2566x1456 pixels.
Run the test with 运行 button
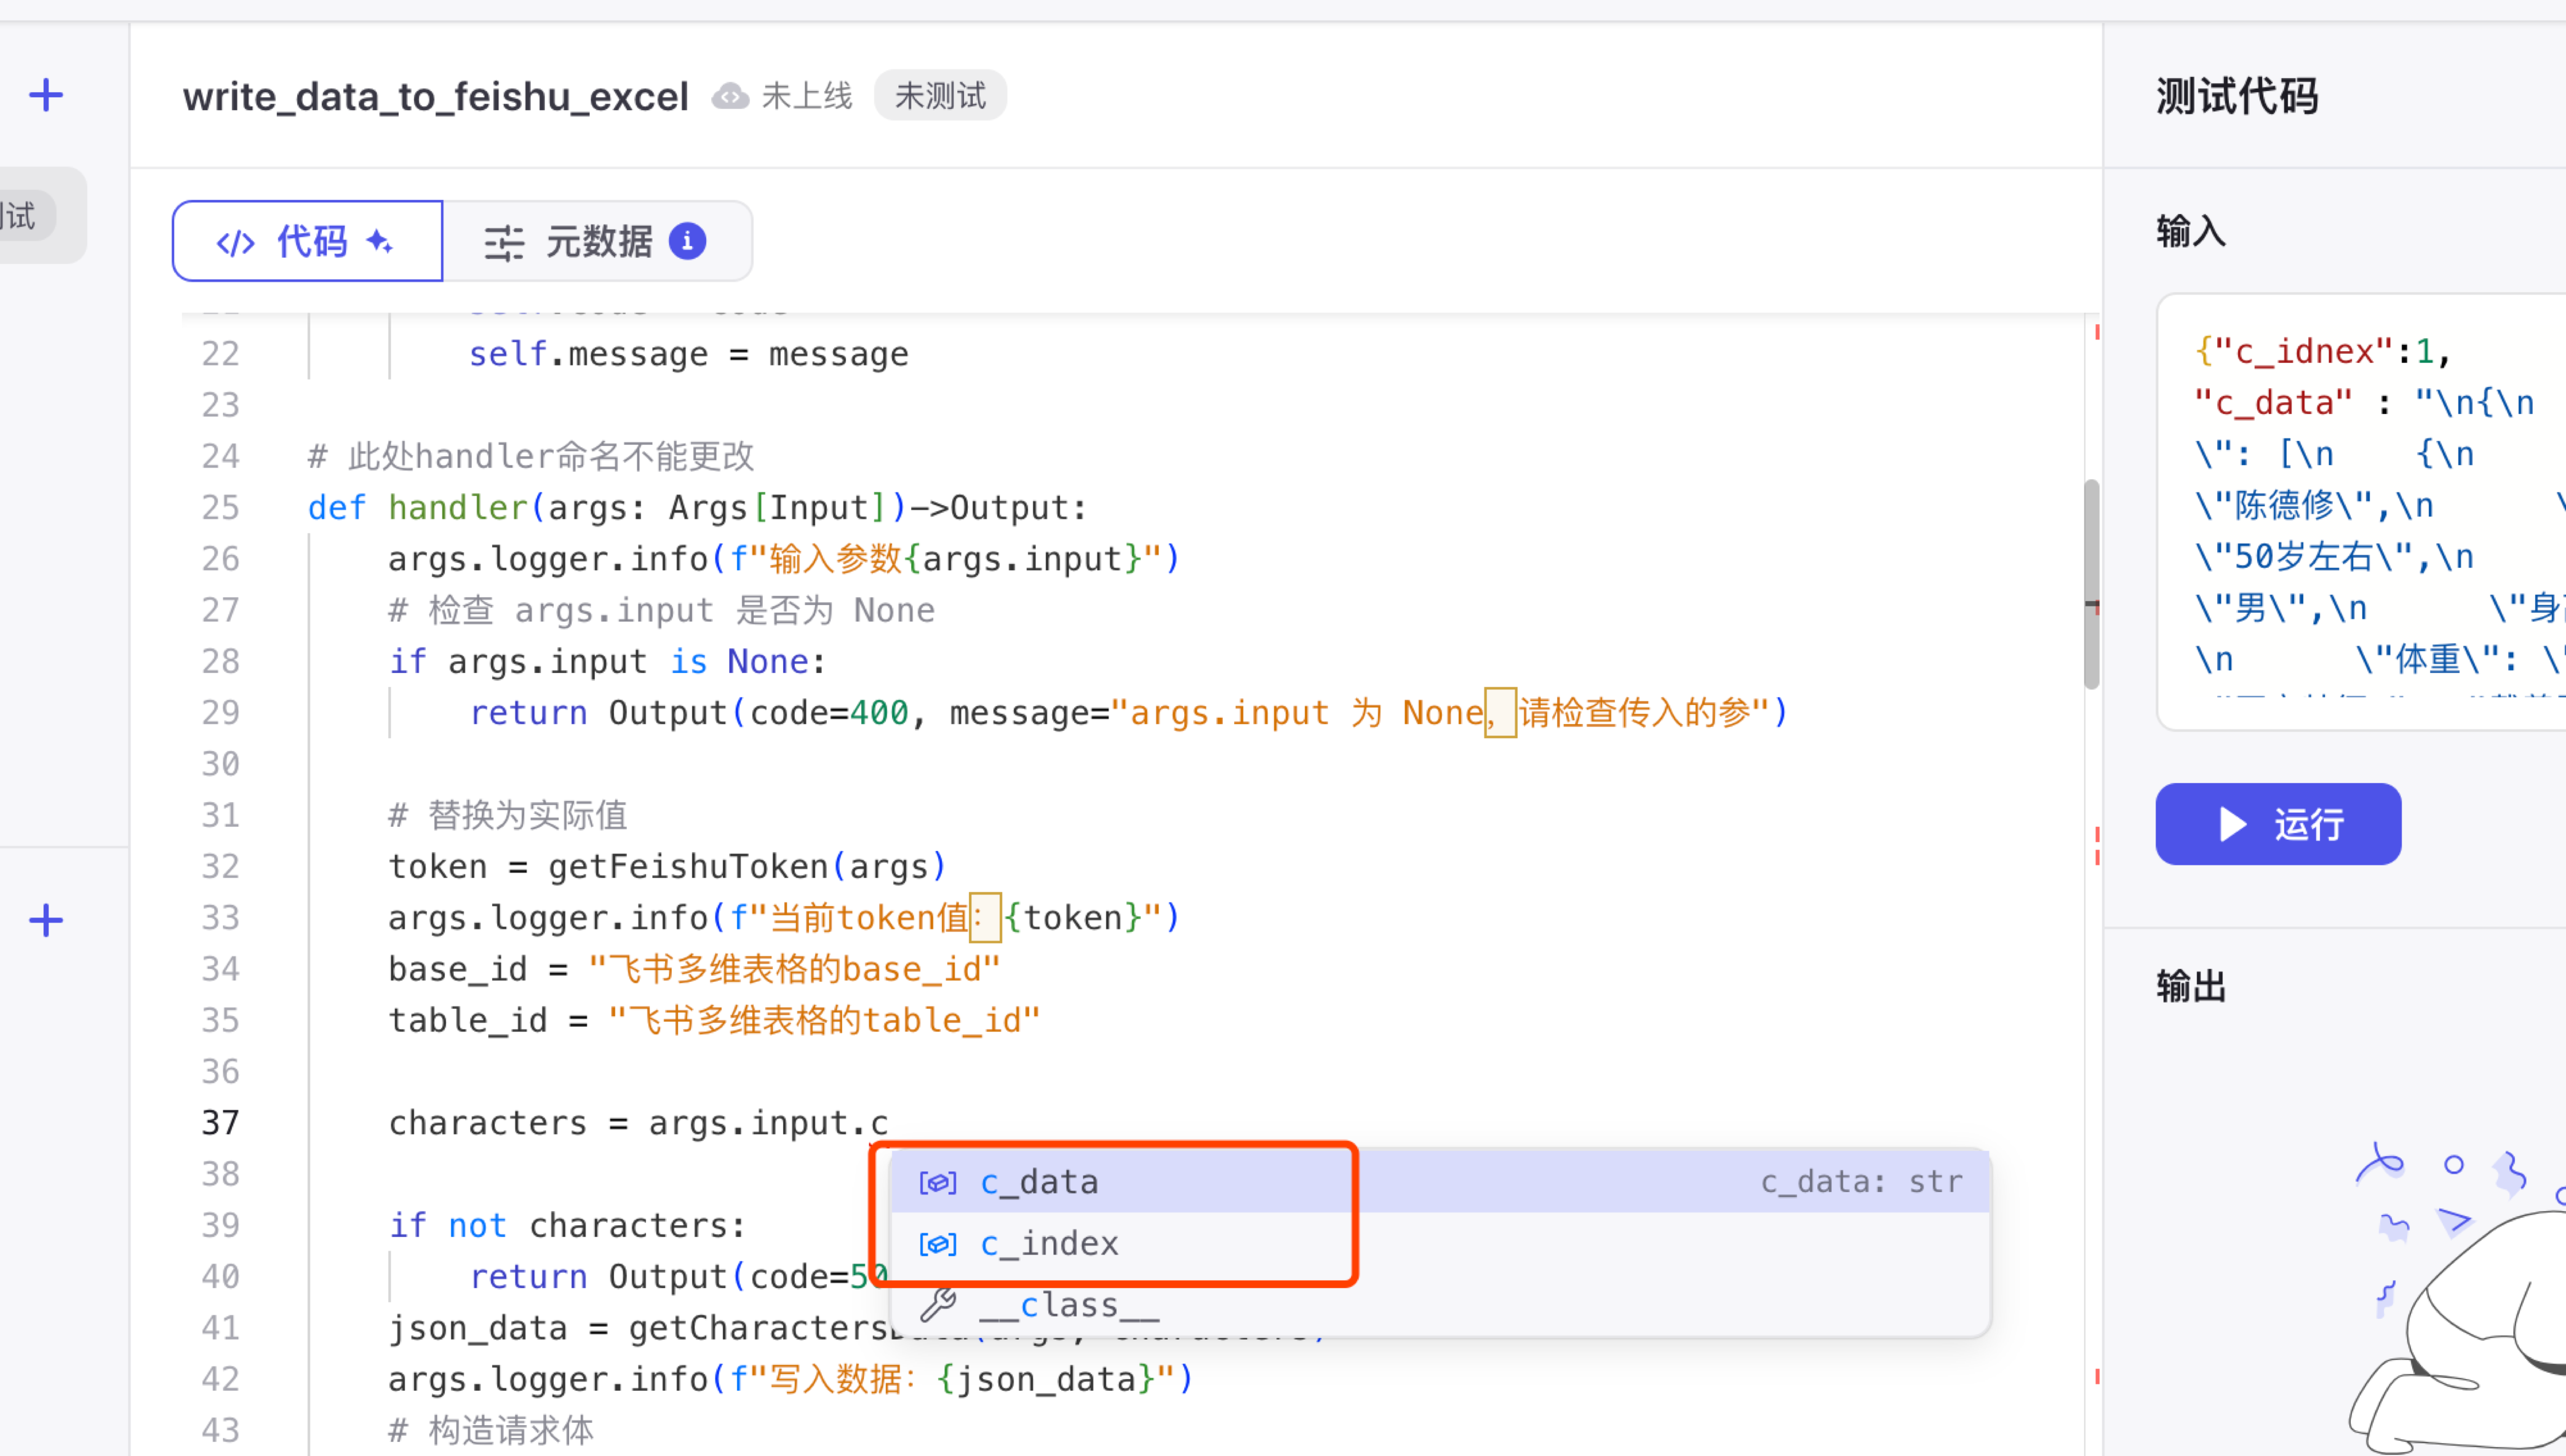(2277, 824)
